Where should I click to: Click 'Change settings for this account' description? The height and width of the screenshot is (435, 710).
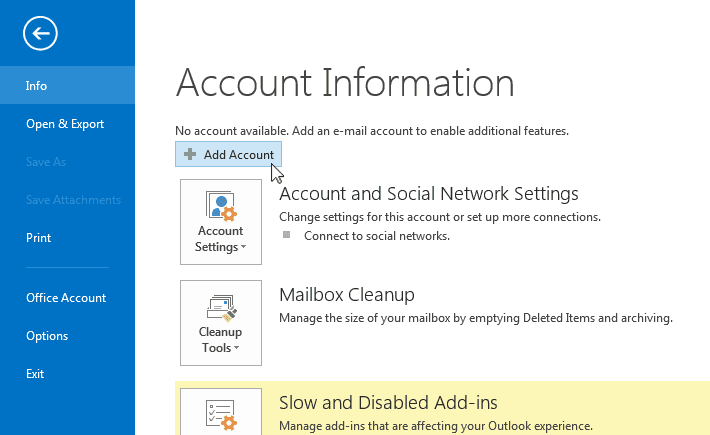coord(440,217)
